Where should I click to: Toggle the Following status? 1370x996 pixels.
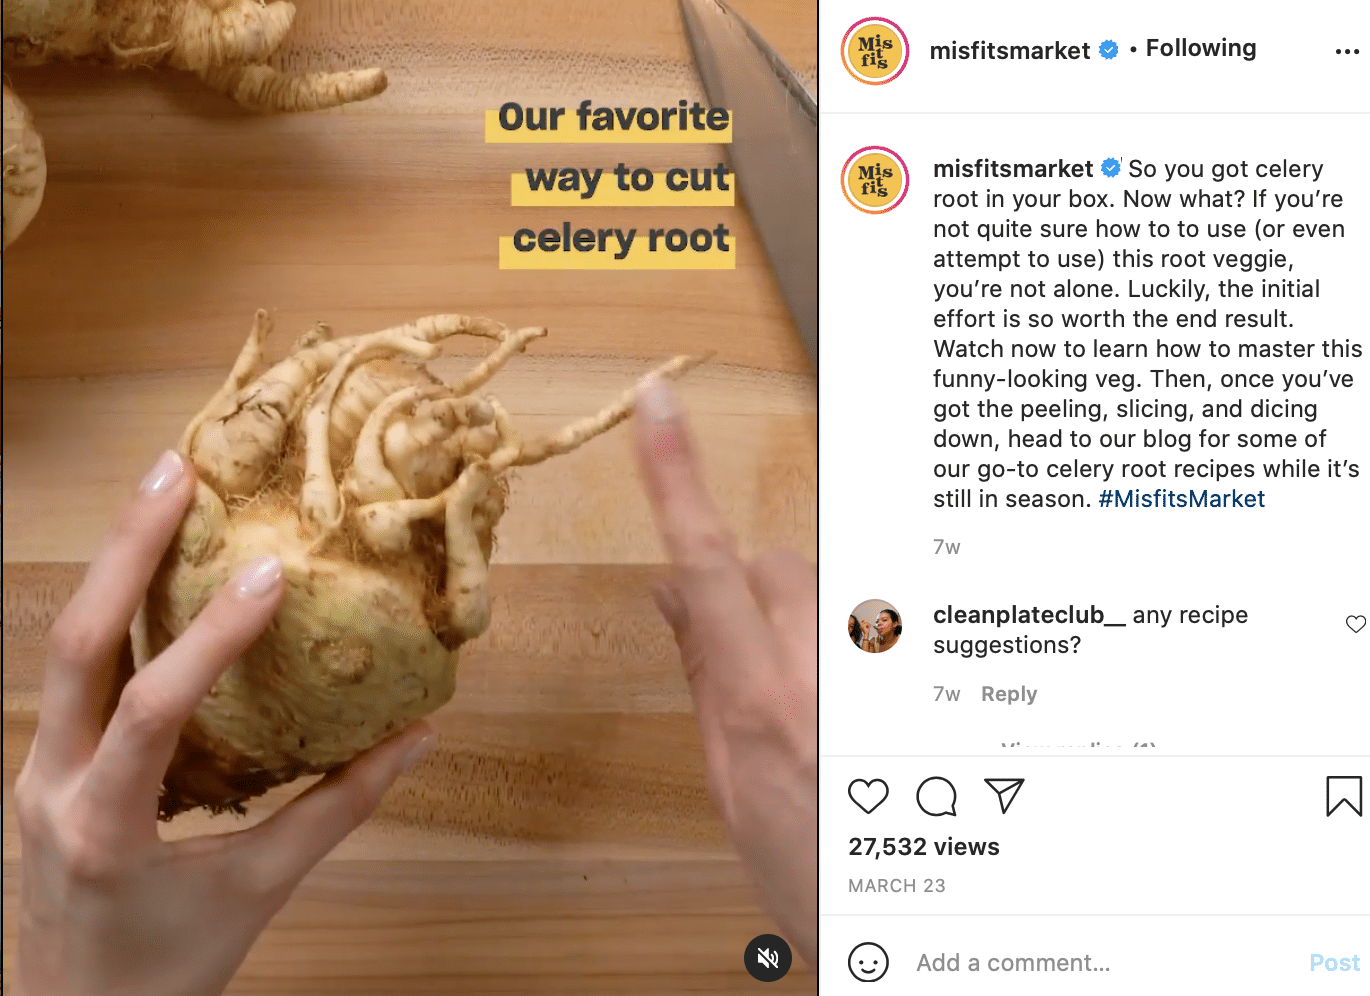pos(1201,48)
